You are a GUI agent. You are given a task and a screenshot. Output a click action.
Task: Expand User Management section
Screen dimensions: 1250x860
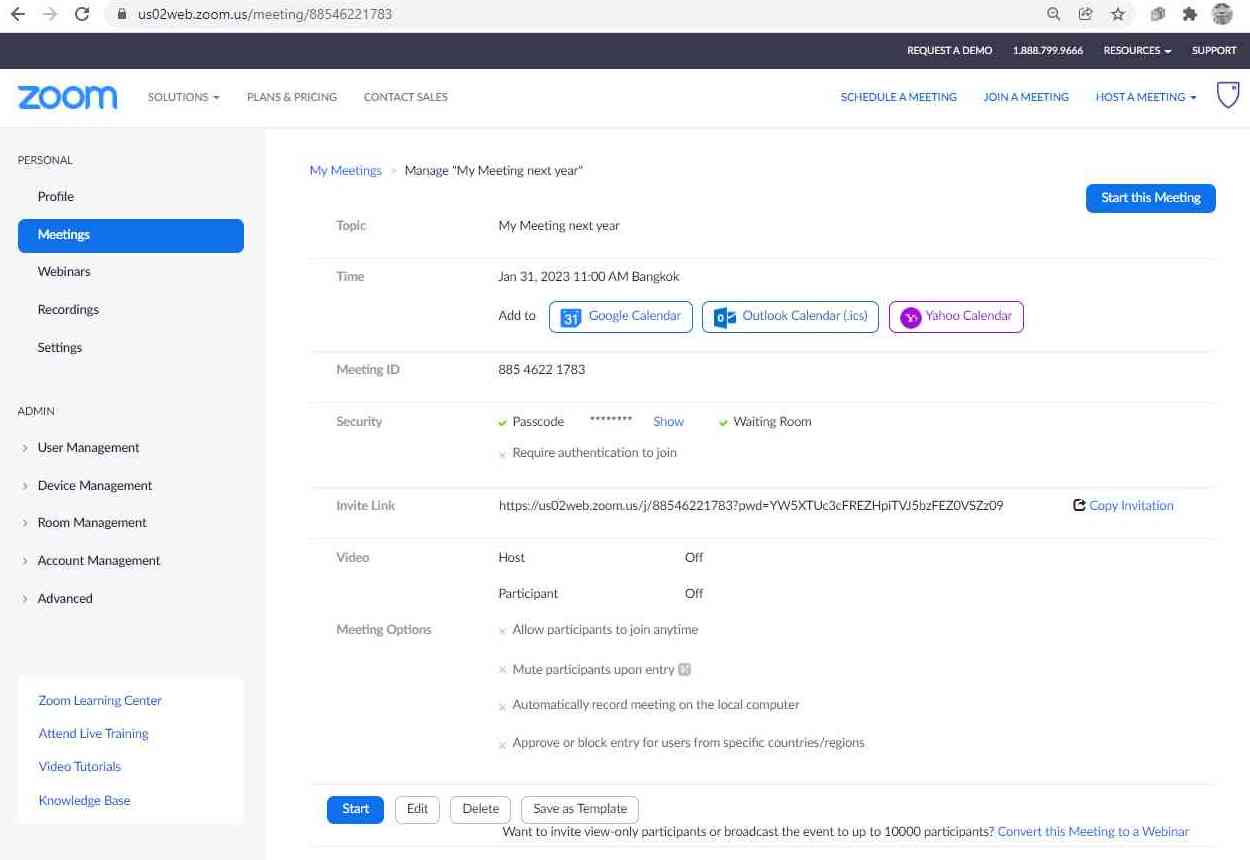pyautogui.click(x=88, y=448)
